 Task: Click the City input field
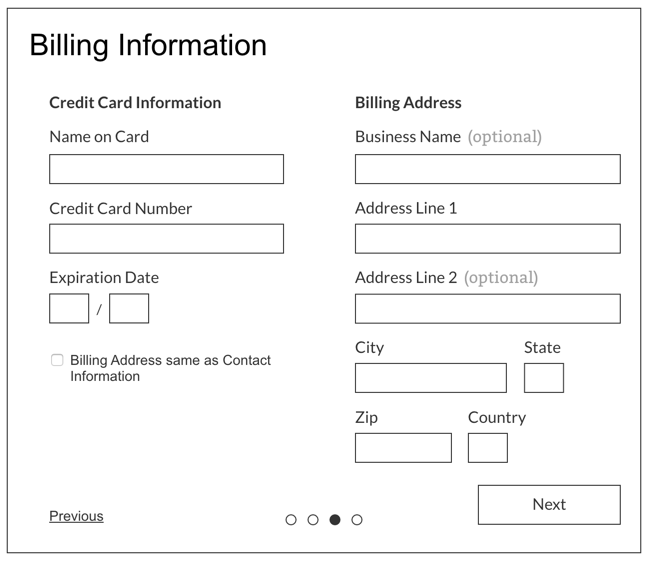[x=430, y=378]
